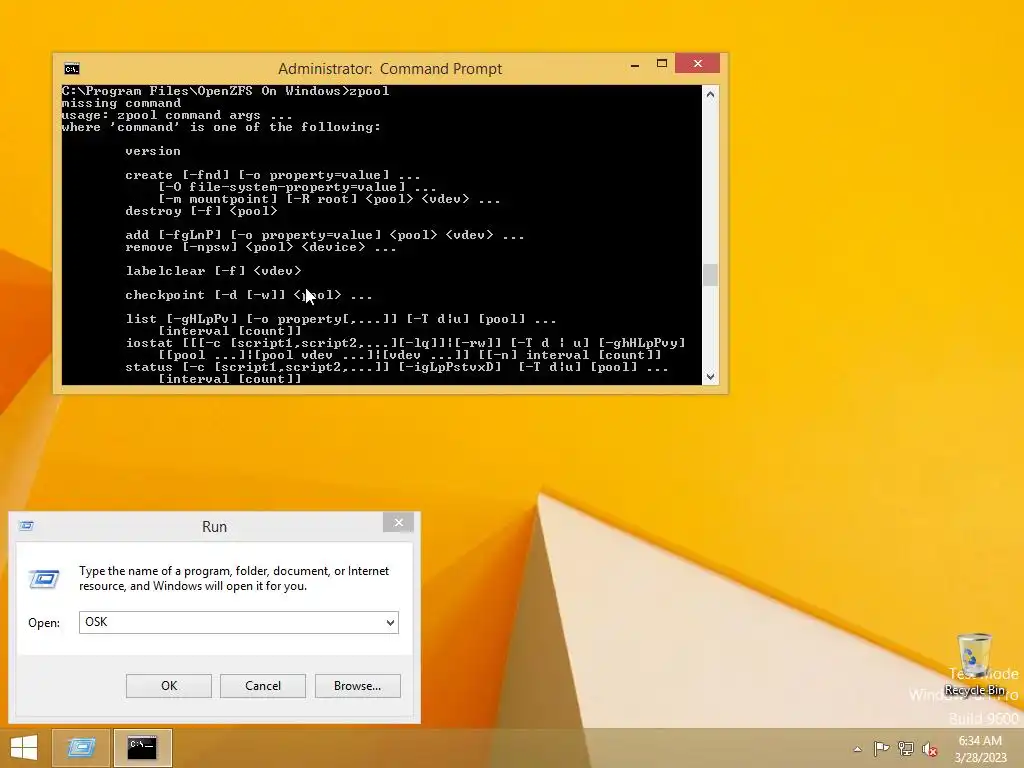Maximize the Command Prompt window

662,63
